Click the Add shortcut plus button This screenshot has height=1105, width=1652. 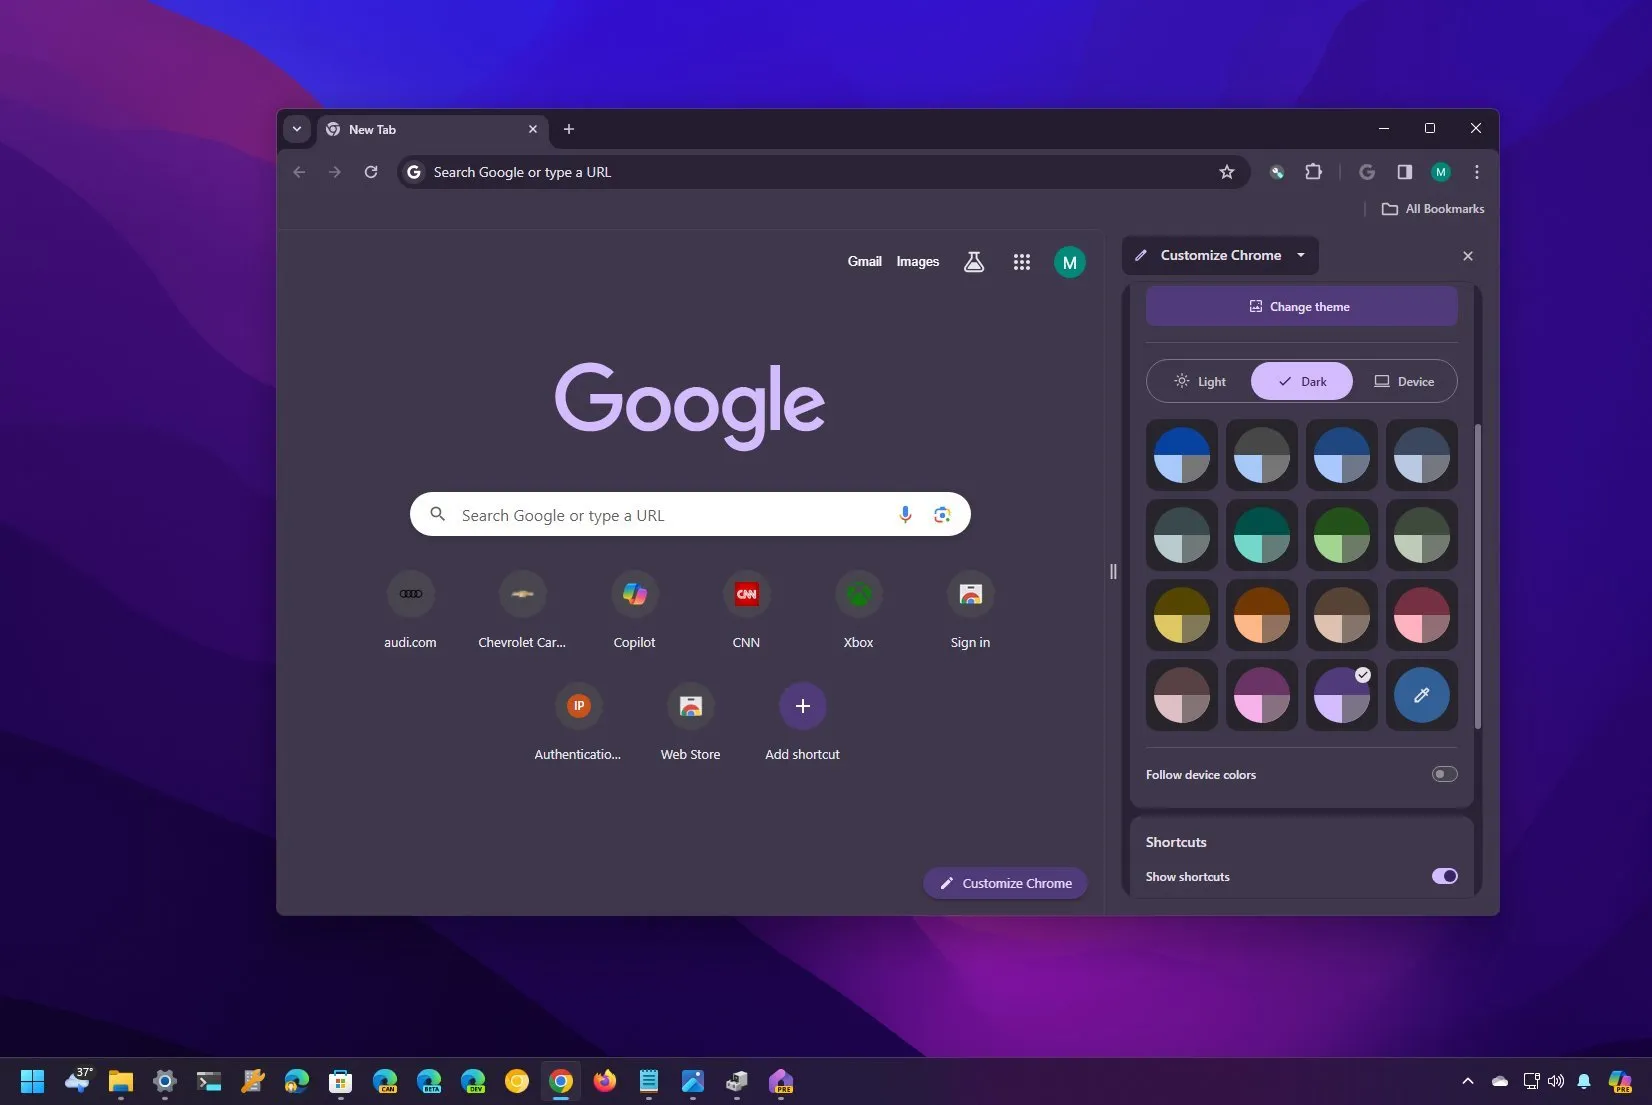803,706
